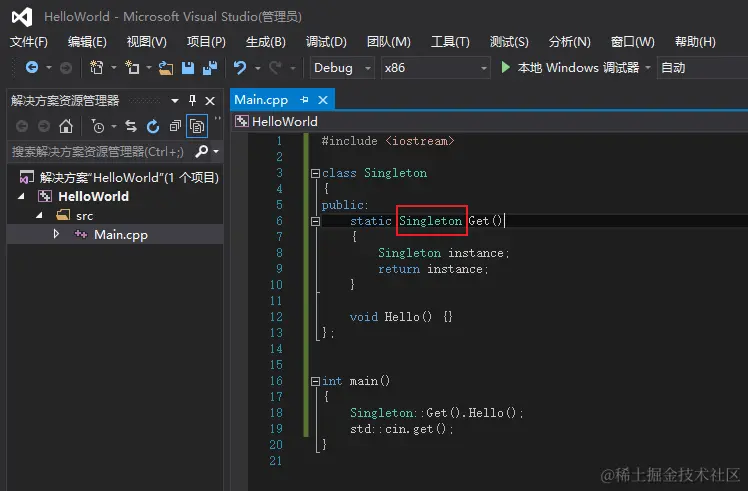This screenshot has width=748, height=491.
Task: Select the src folder
Action: click(x=74, y=215)
